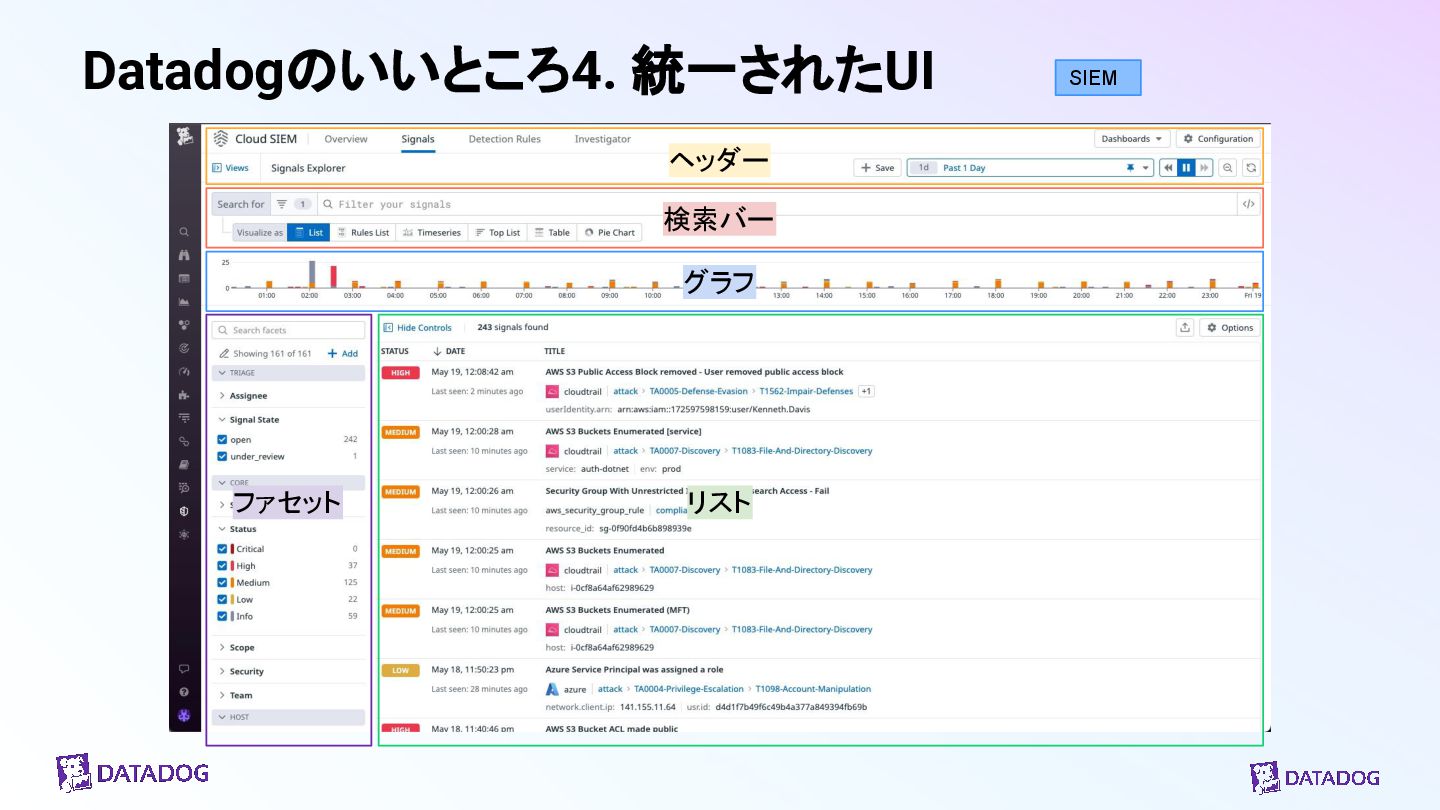This screenshot has height=810, width=1440.
Task: Uncheck the open signal state checkbox
Action: tap(222, 440)
